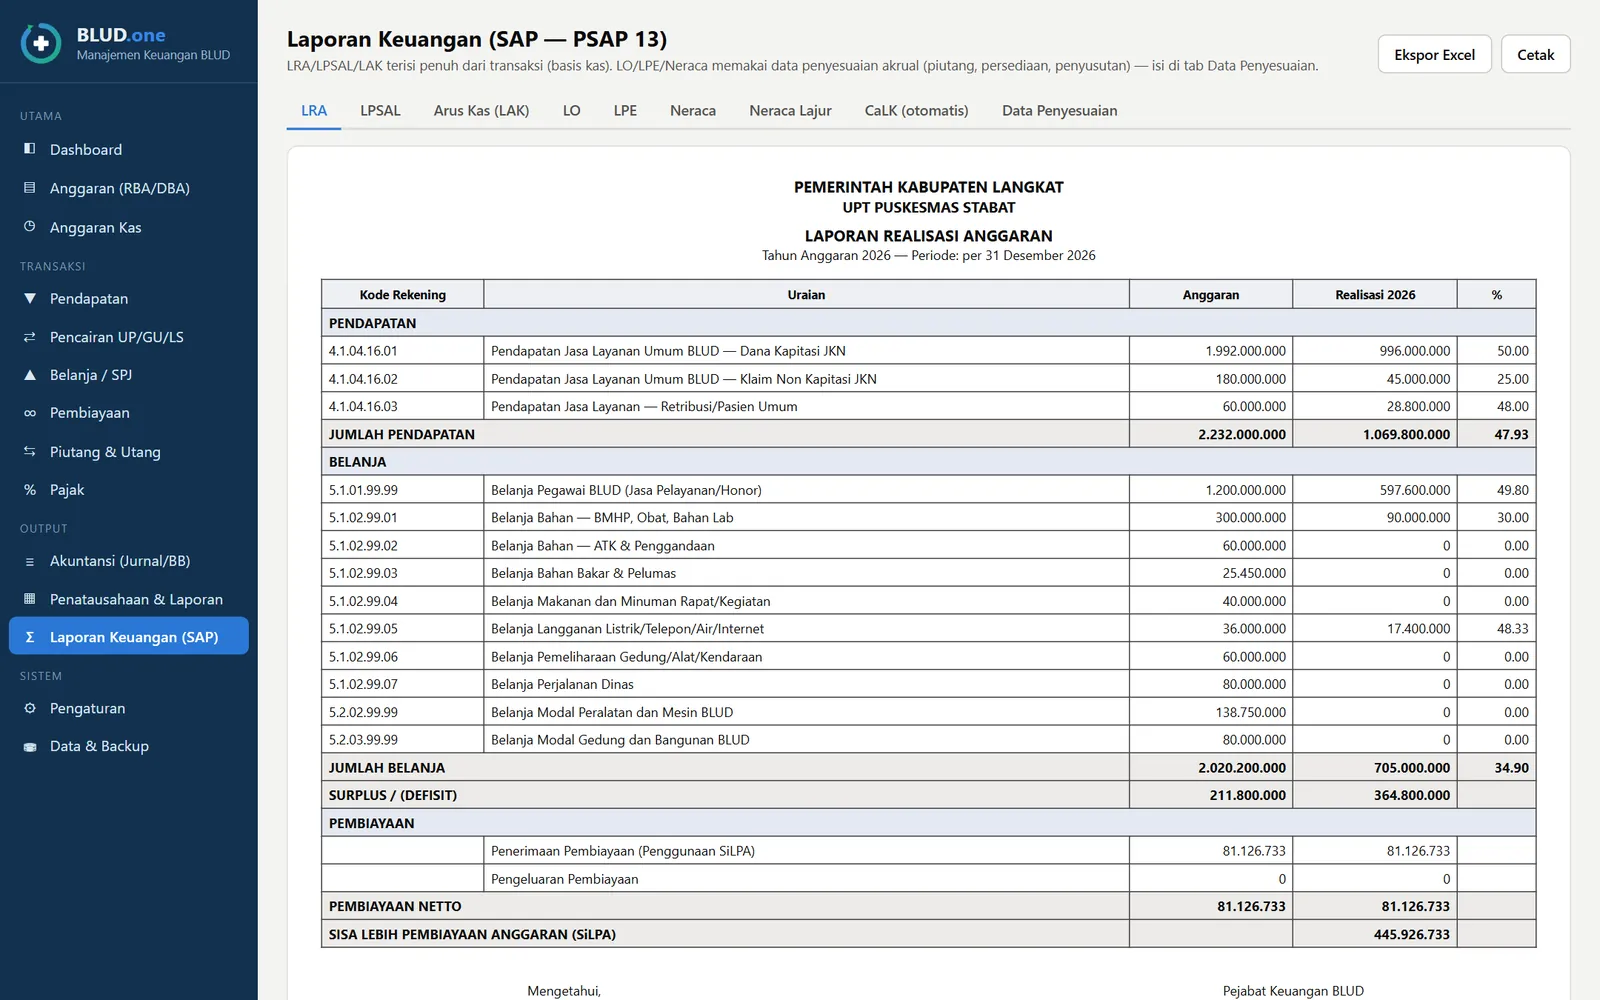
Task: Click the Belanja / SPJ up-triangle icon
Action: click(30, 375)
